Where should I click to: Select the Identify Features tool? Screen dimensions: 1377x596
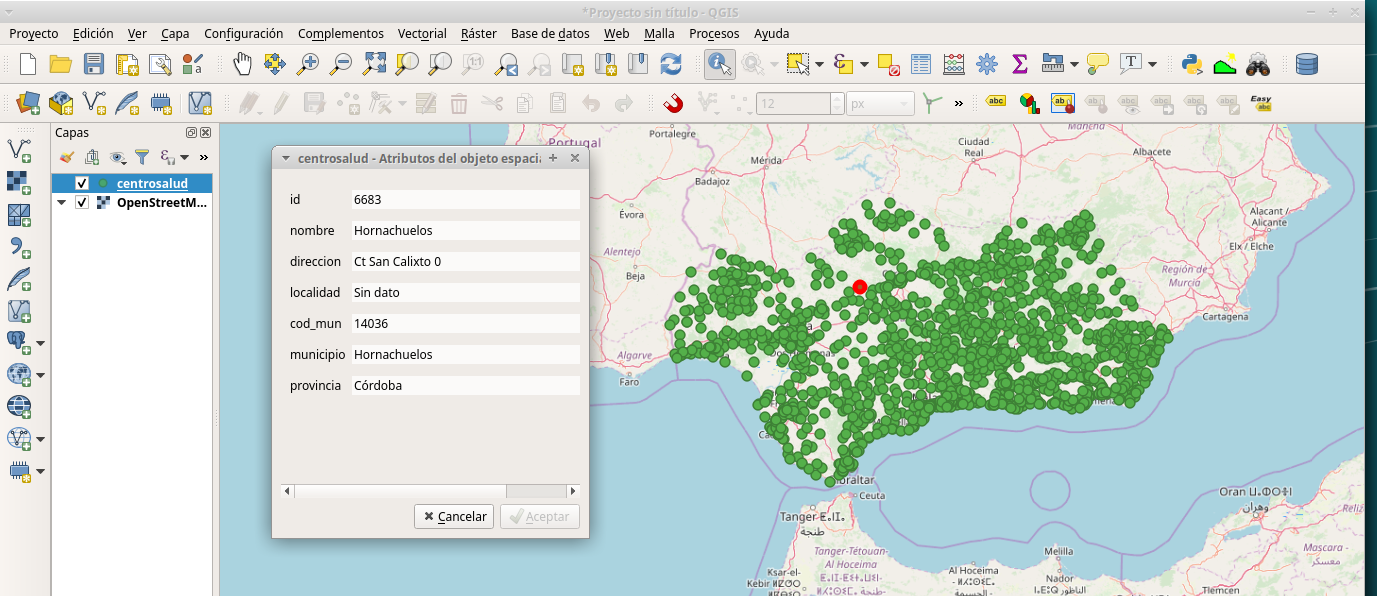point(719,63)
